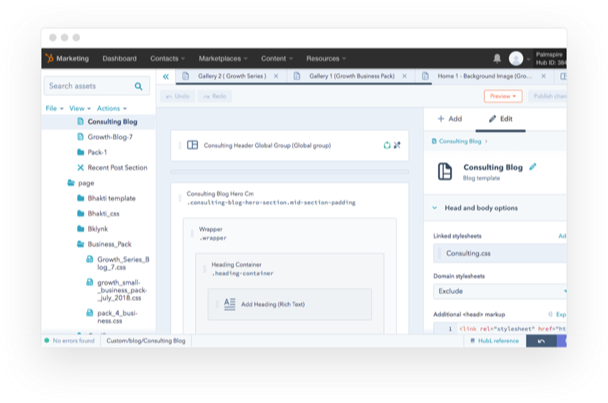Viewport: 608px width, 403px height.
Task: Click the Search assets input field
Action: click(x=90, y=86)
